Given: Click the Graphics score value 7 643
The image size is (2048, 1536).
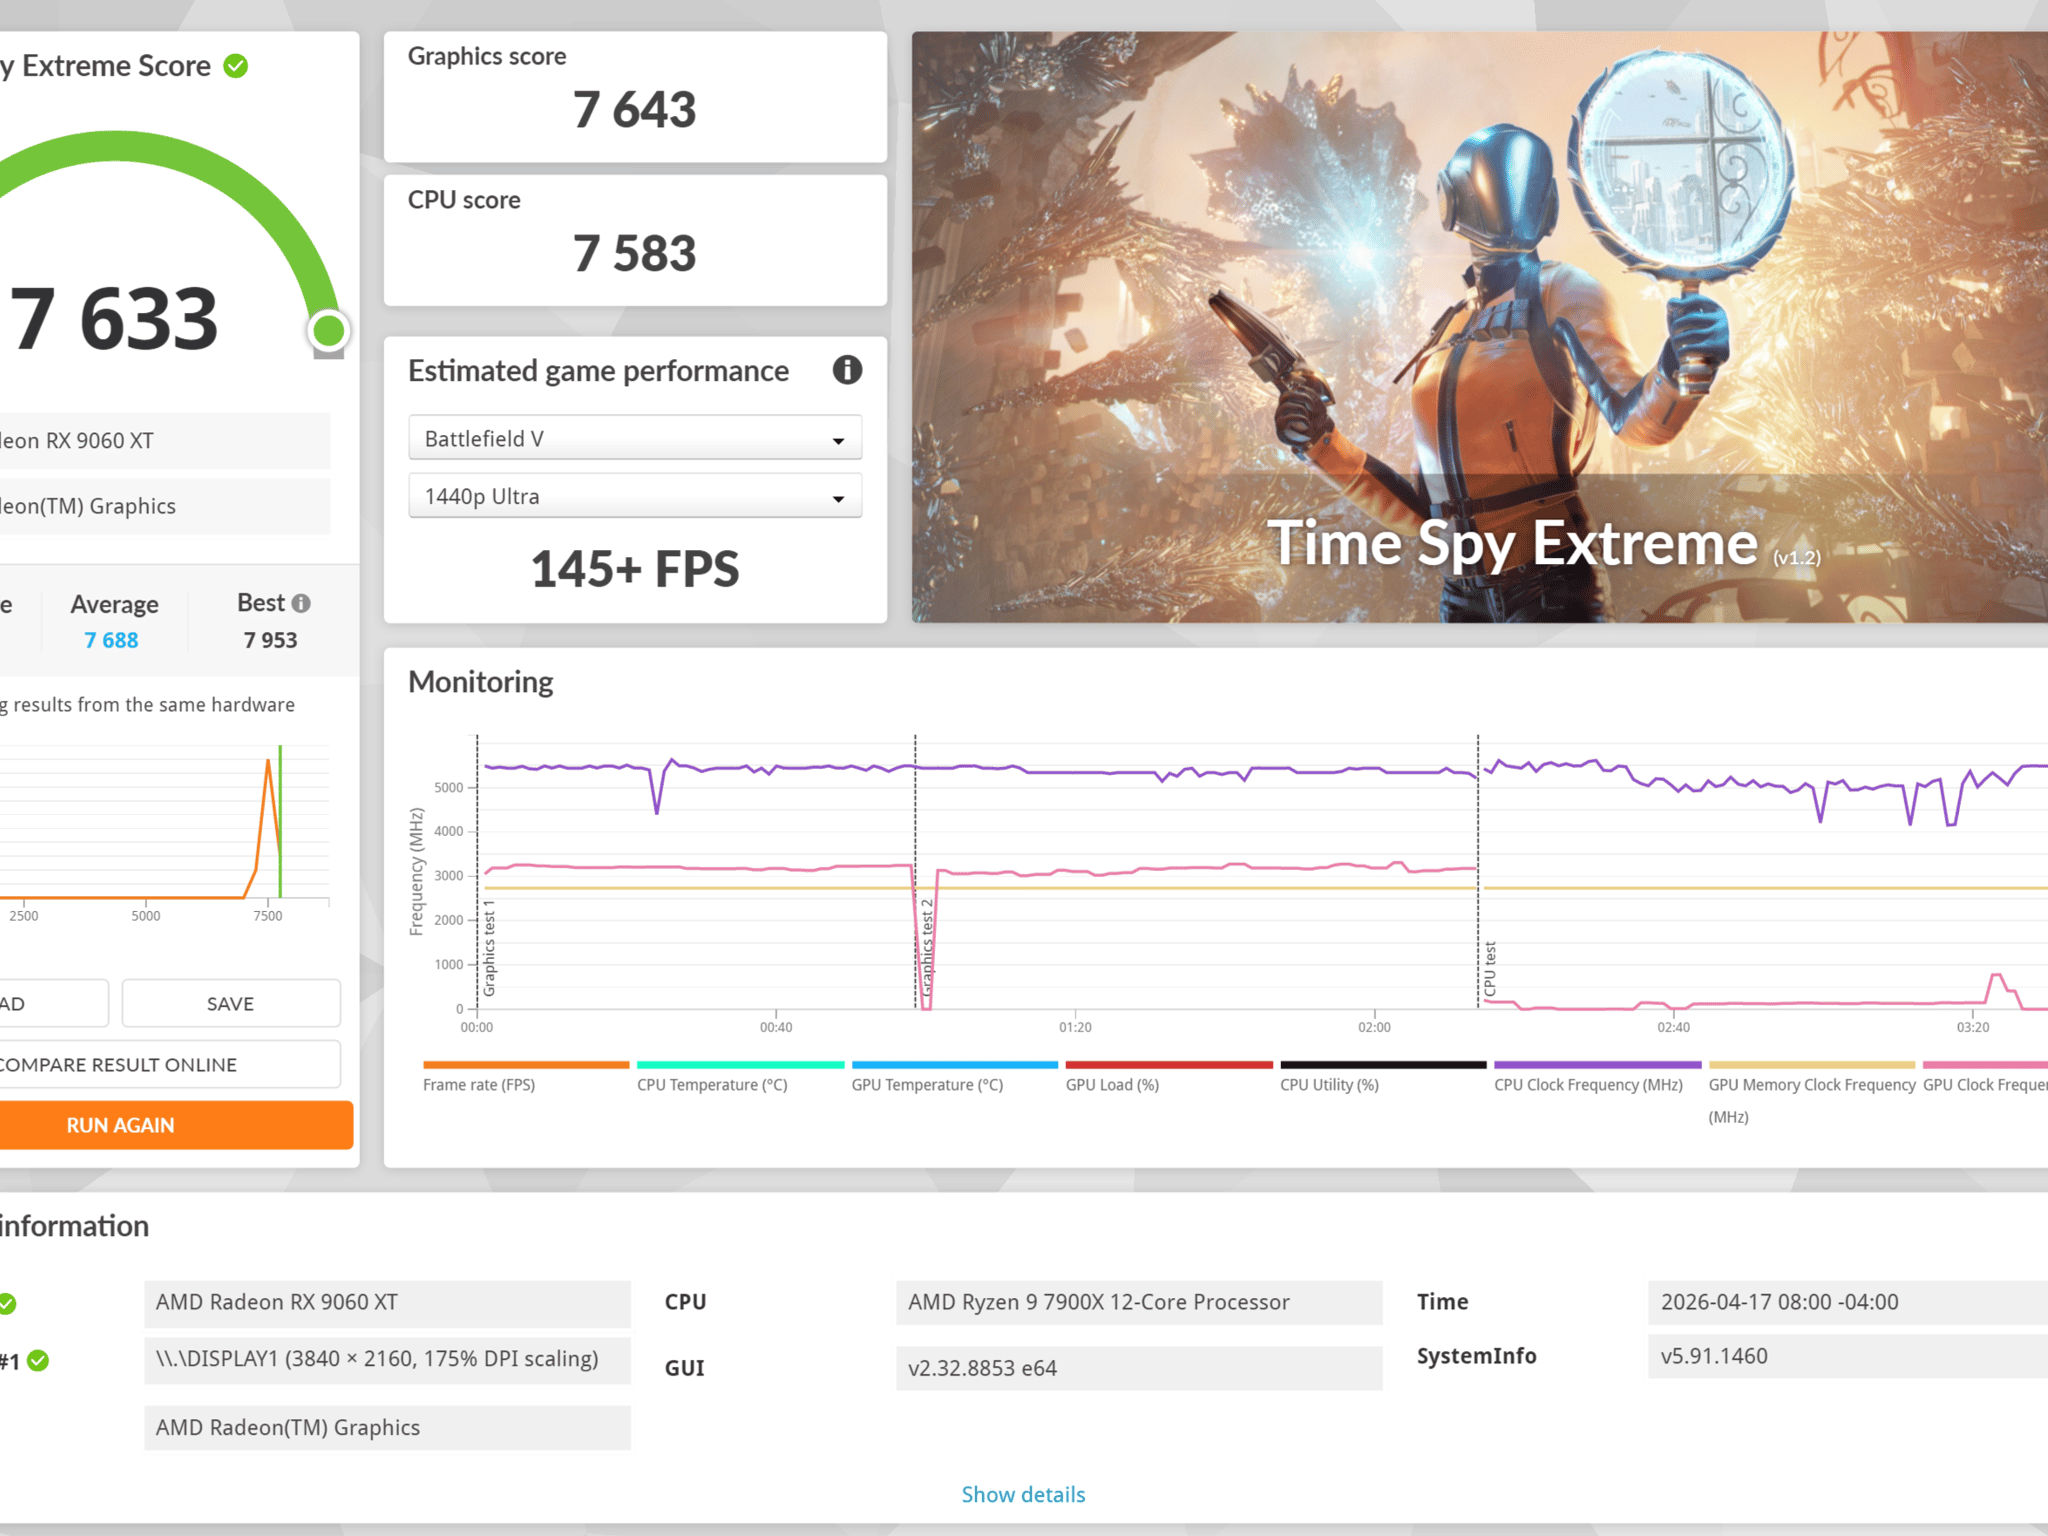Looking at the screenshot, I should point(634,109).
